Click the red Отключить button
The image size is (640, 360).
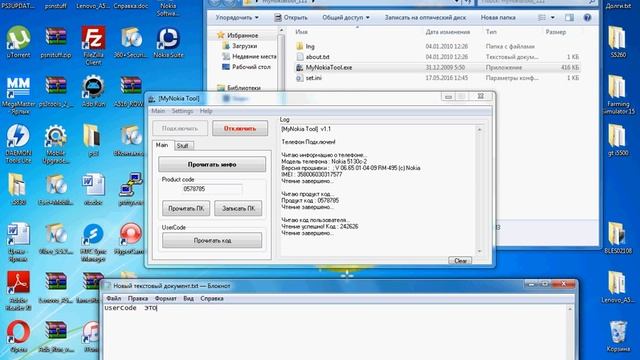coord(240,129)
